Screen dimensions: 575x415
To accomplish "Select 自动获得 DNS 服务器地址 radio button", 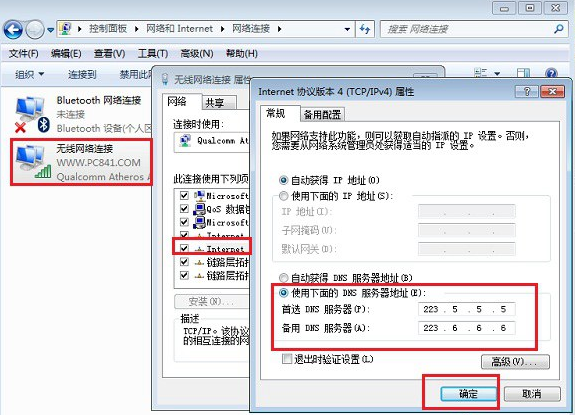I will 283,278.
